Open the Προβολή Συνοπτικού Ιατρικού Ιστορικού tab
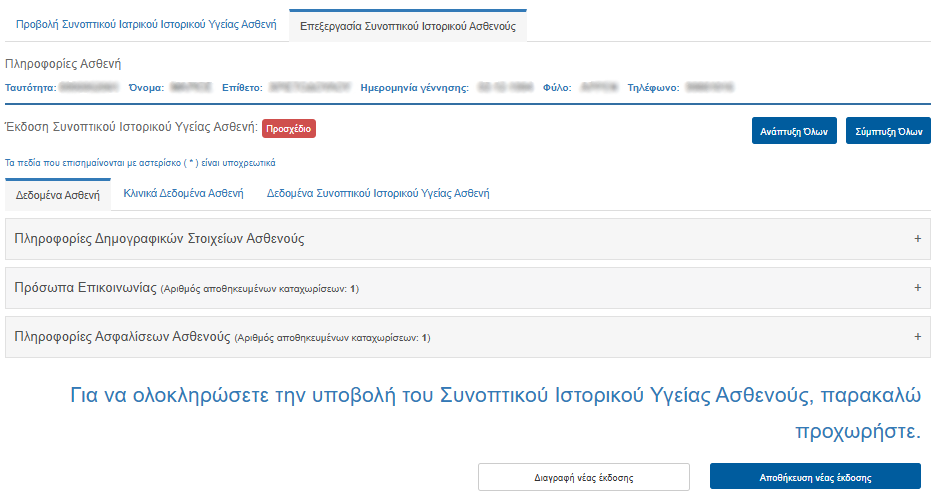This screenshot has height=503, width=937. point(146,25)
